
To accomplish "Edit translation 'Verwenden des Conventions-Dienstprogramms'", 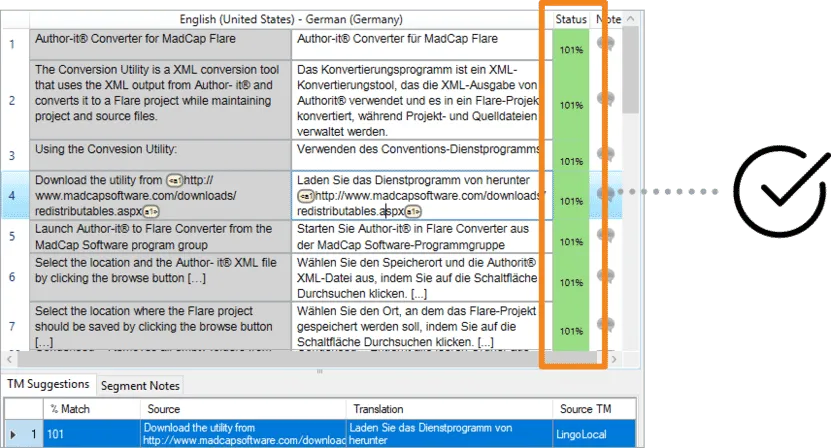I will pos(419,150).
